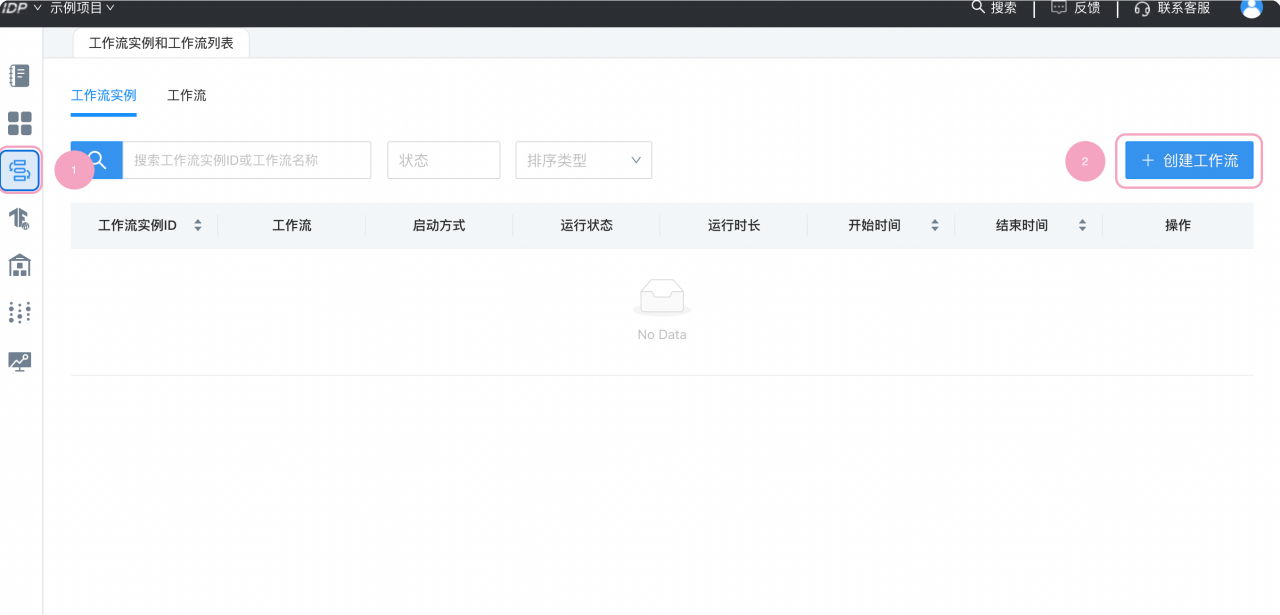
Task: Expand the 排序类型 dropdown
Action: click(x=583, y=160)
